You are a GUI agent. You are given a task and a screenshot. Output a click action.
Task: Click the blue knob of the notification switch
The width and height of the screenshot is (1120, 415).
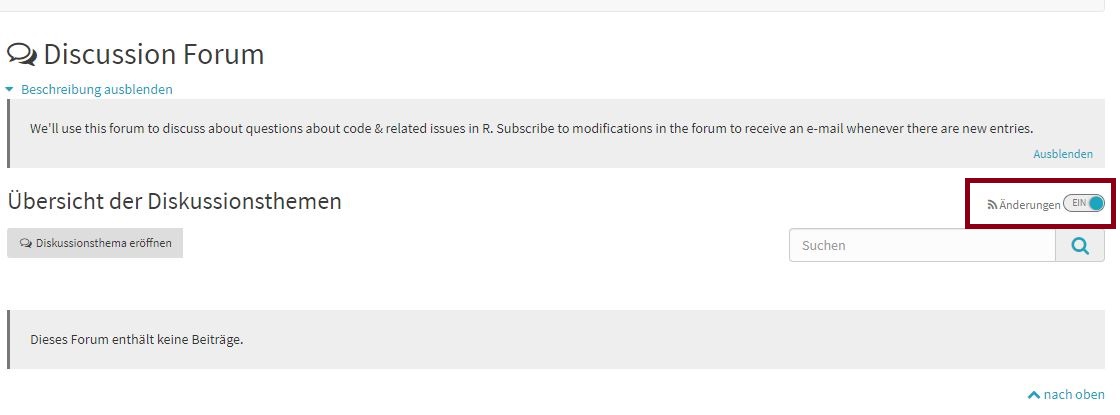coord(1096,204)
